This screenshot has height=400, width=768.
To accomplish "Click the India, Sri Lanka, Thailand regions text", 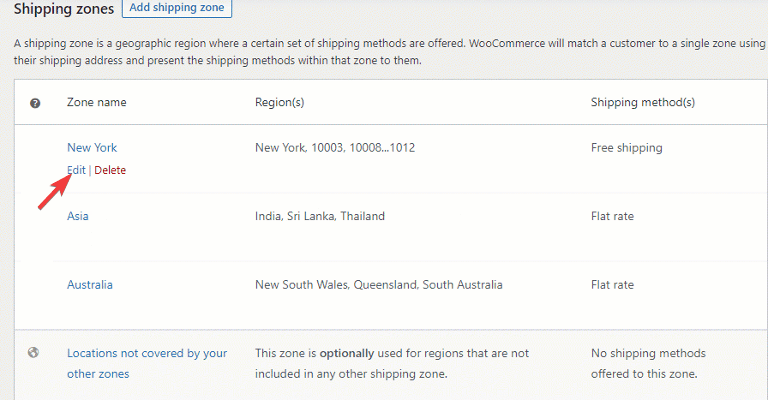I will click(320, 216).
